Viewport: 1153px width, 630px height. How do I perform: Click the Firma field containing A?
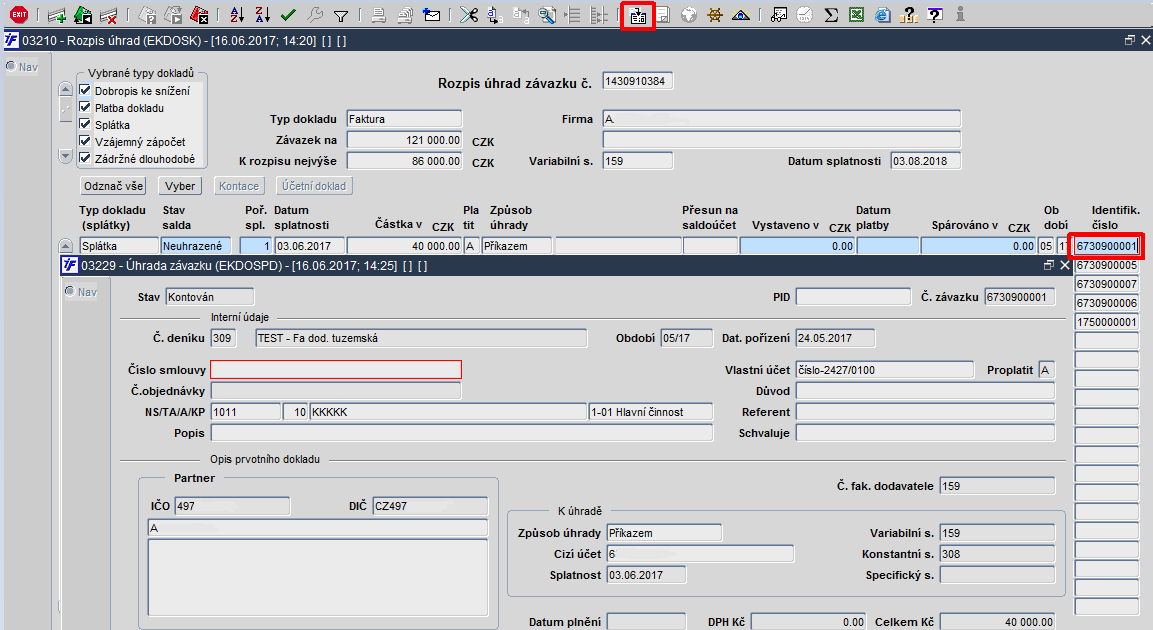click(x=782, y=118)
